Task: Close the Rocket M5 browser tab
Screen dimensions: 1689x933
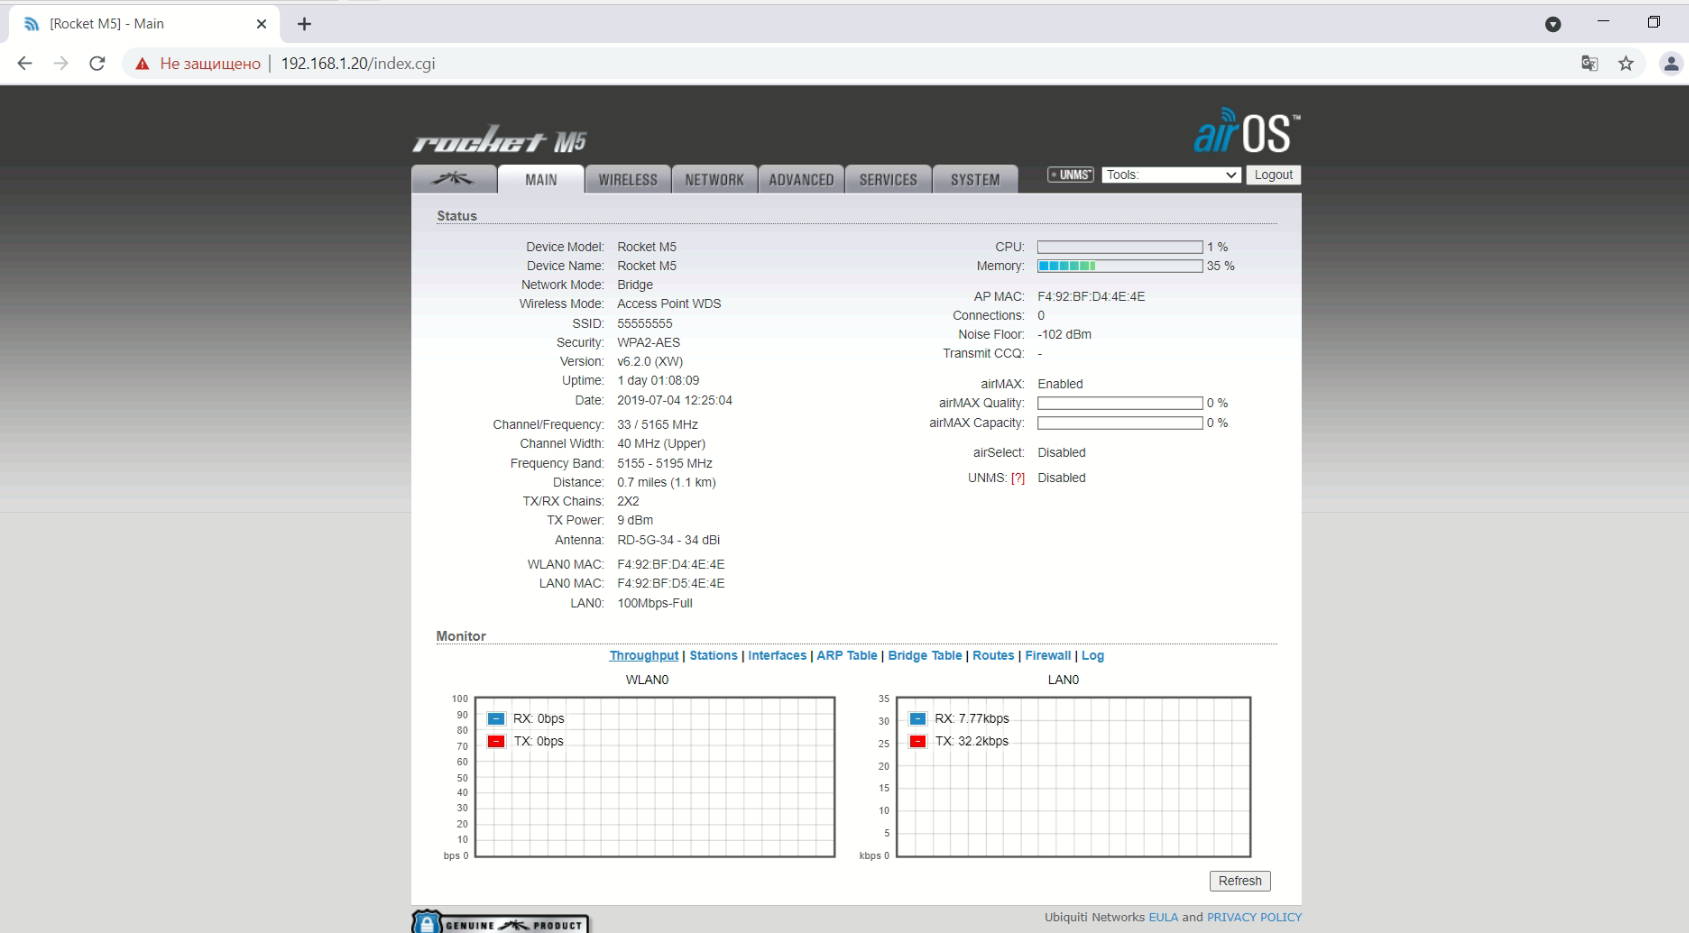Action: coord(261,24)
